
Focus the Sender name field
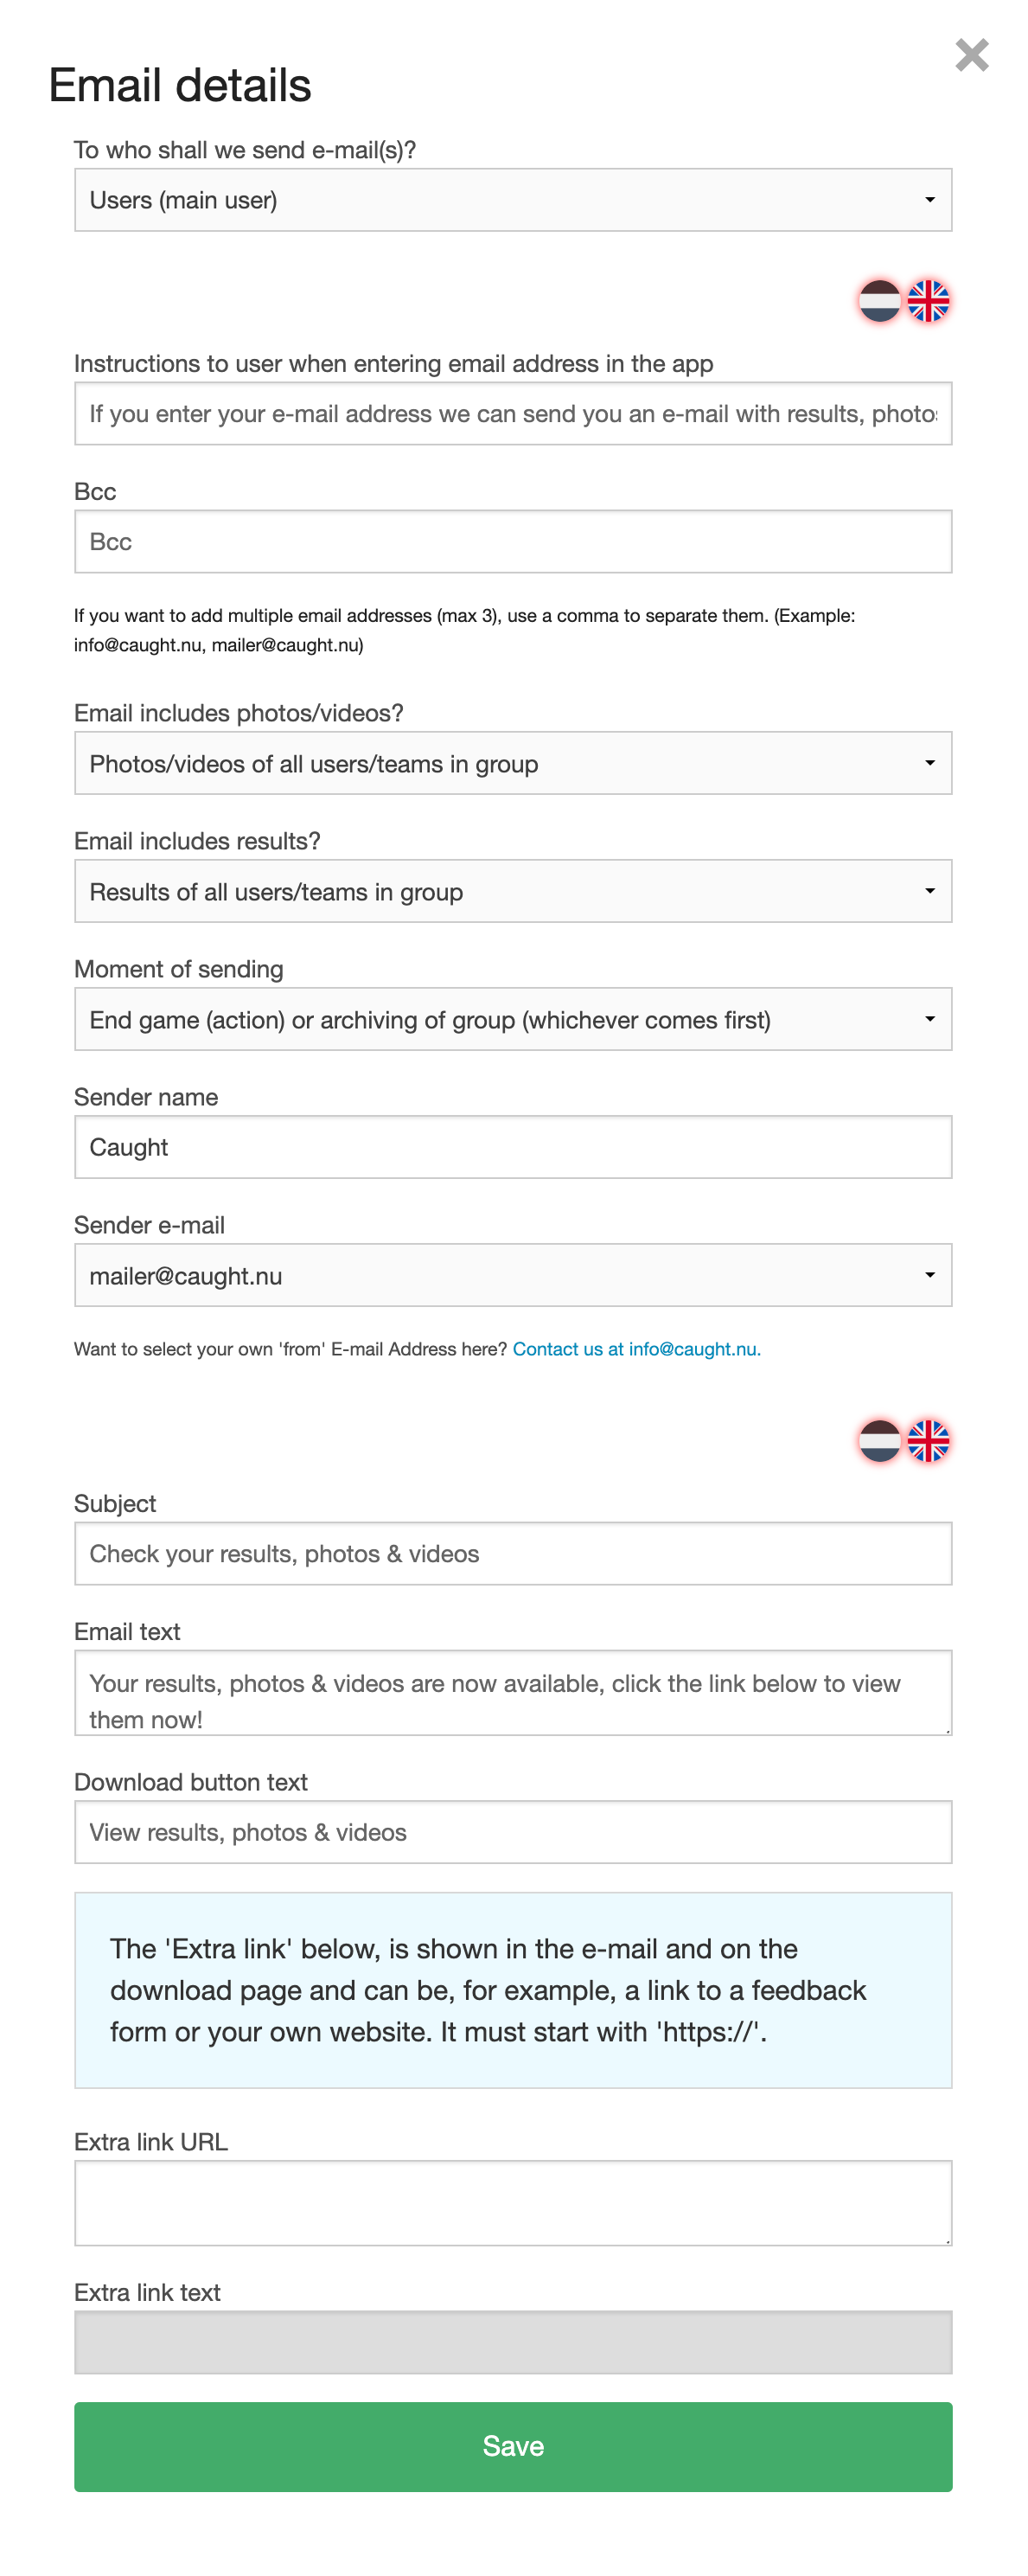(513, 1147)
